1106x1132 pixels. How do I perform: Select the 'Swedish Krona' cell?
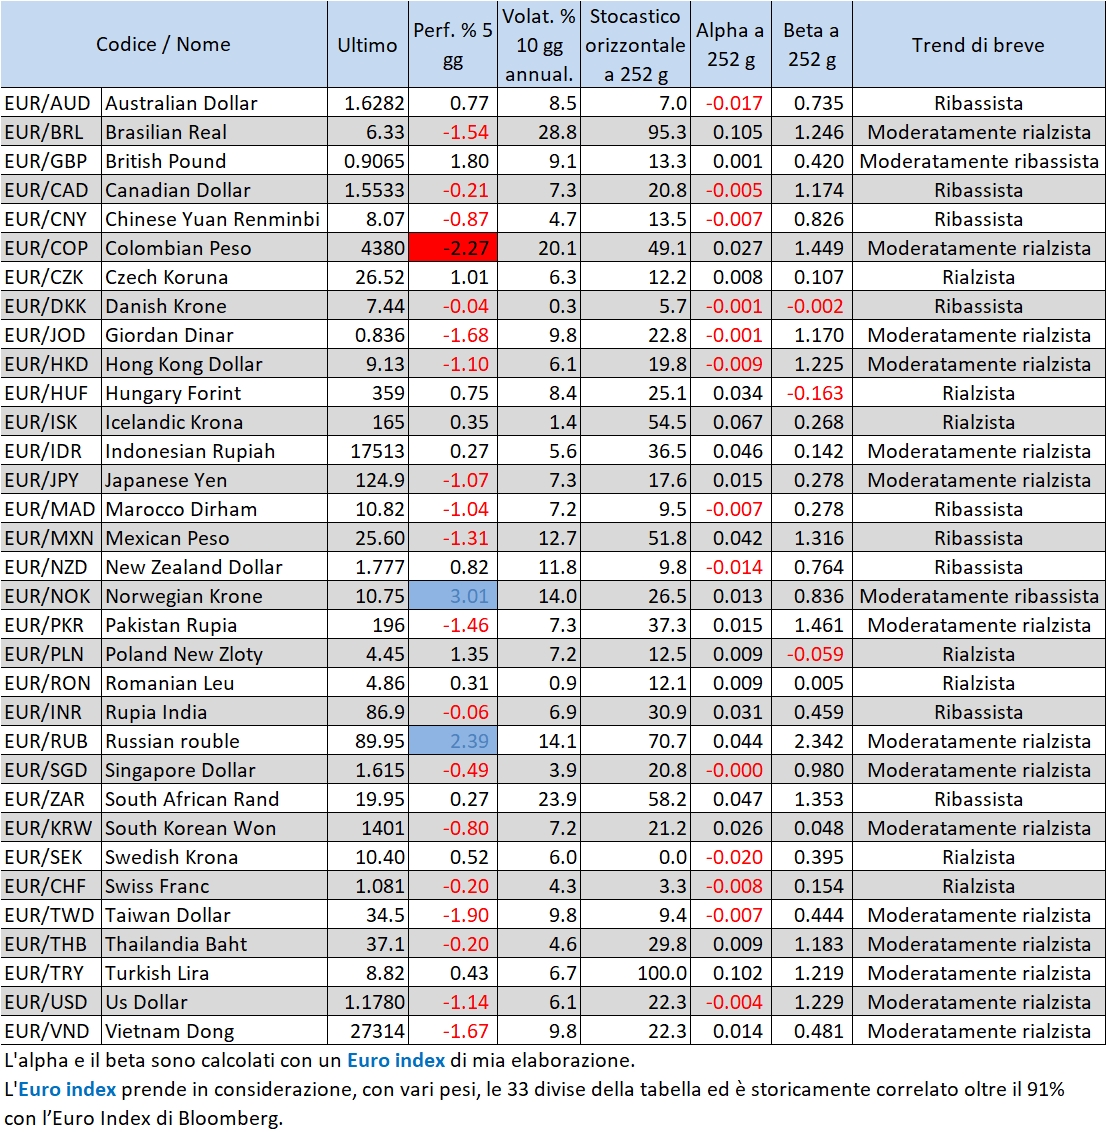click(x=214, y=857)
